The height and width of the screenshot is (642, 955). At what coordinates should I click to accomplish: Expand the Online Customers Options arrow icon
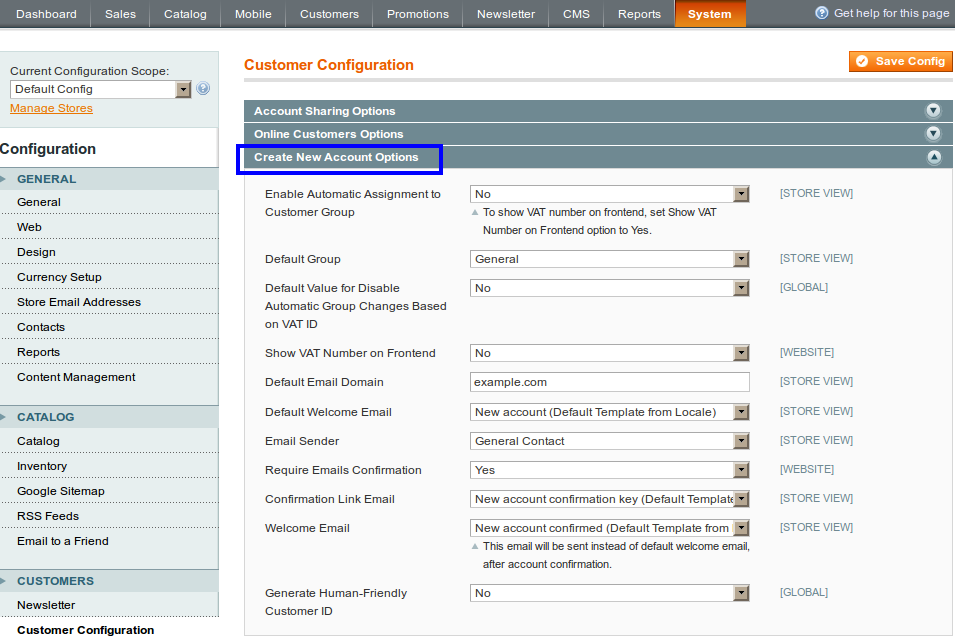click(933, 134)
